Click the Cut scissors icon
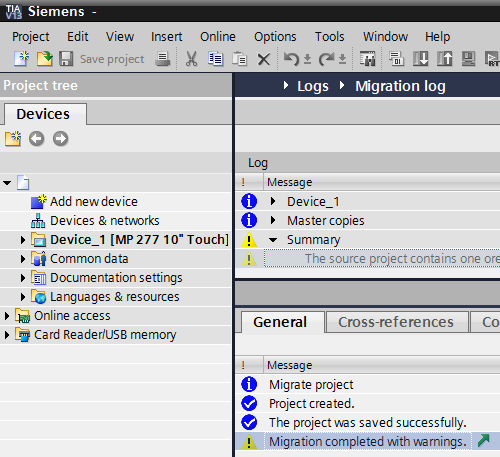This screenshot has width=500, height=457. (x=191, y=59)
